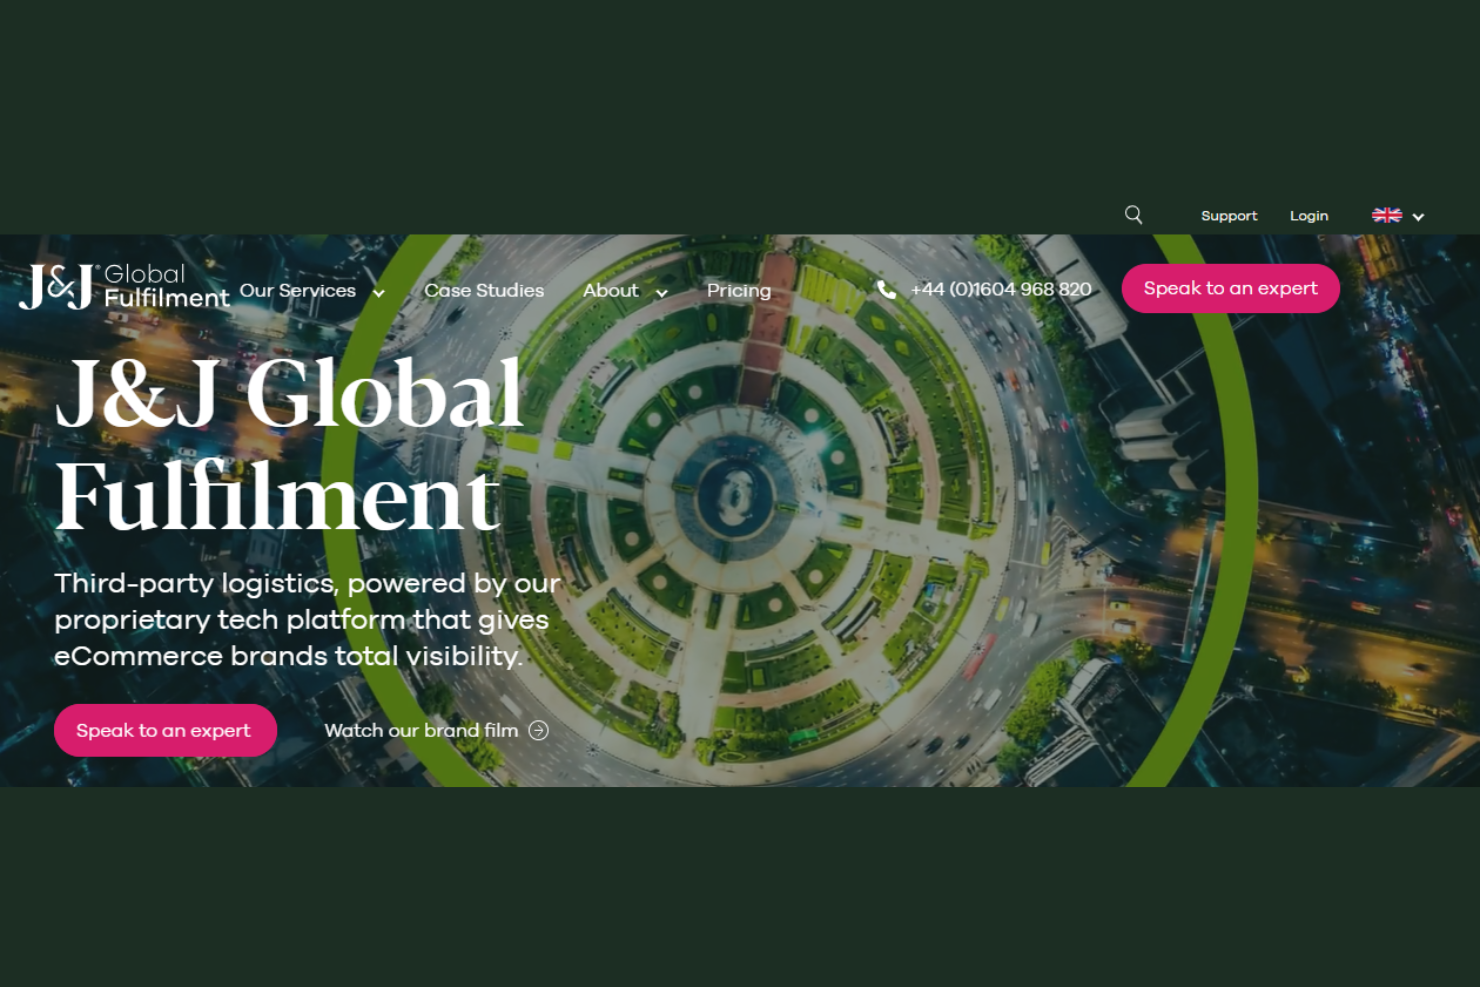1480x987 pixels.
Task: Open the language selector chevron
Action: coord(1419,216)
